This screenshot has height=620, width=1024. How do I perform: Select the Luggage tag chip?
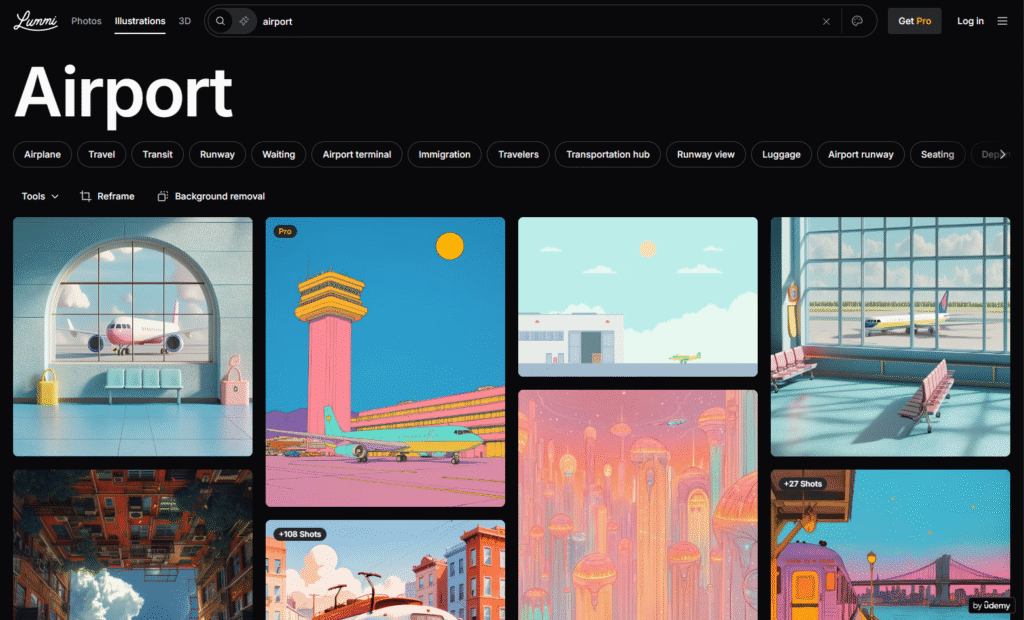(x=781, y=154)
